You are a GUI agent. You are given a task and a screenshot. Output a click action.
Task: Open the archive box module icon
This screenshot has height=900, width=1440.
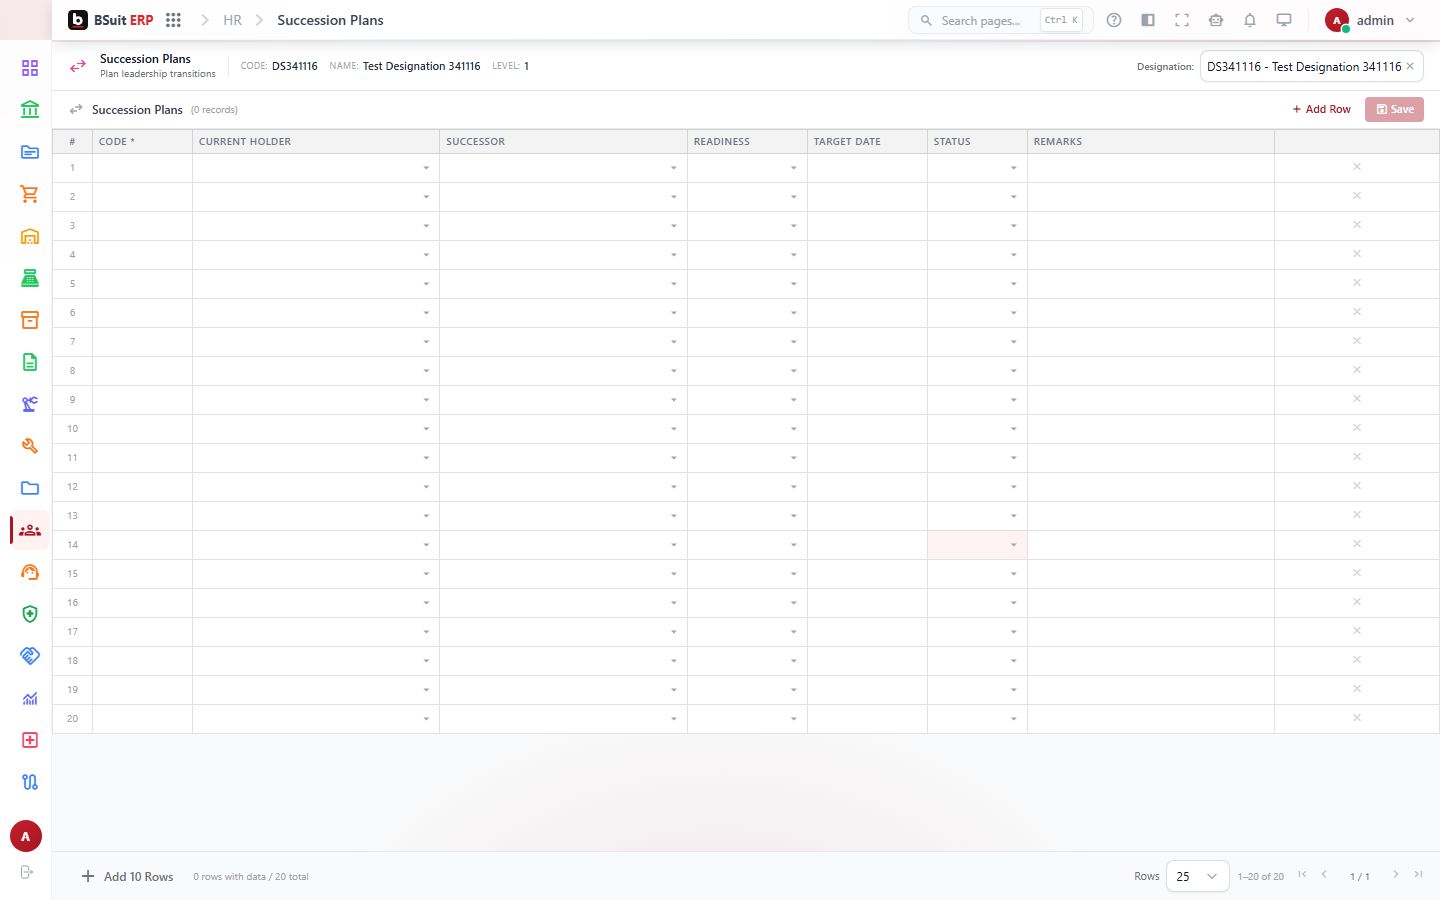[30, 320]
